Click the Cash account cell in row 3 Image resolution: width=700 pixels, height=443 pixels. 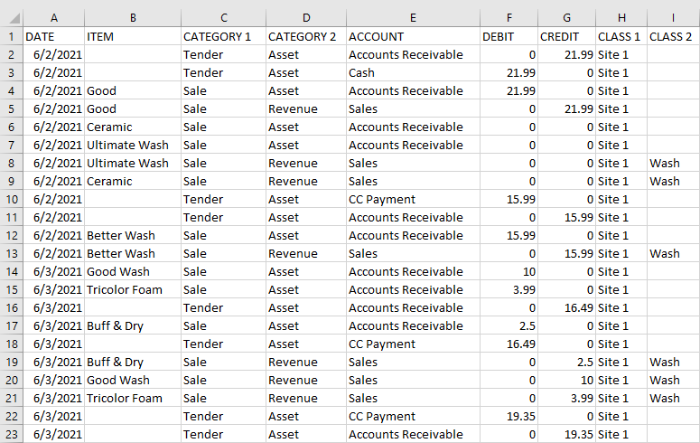tap(412, 73)
